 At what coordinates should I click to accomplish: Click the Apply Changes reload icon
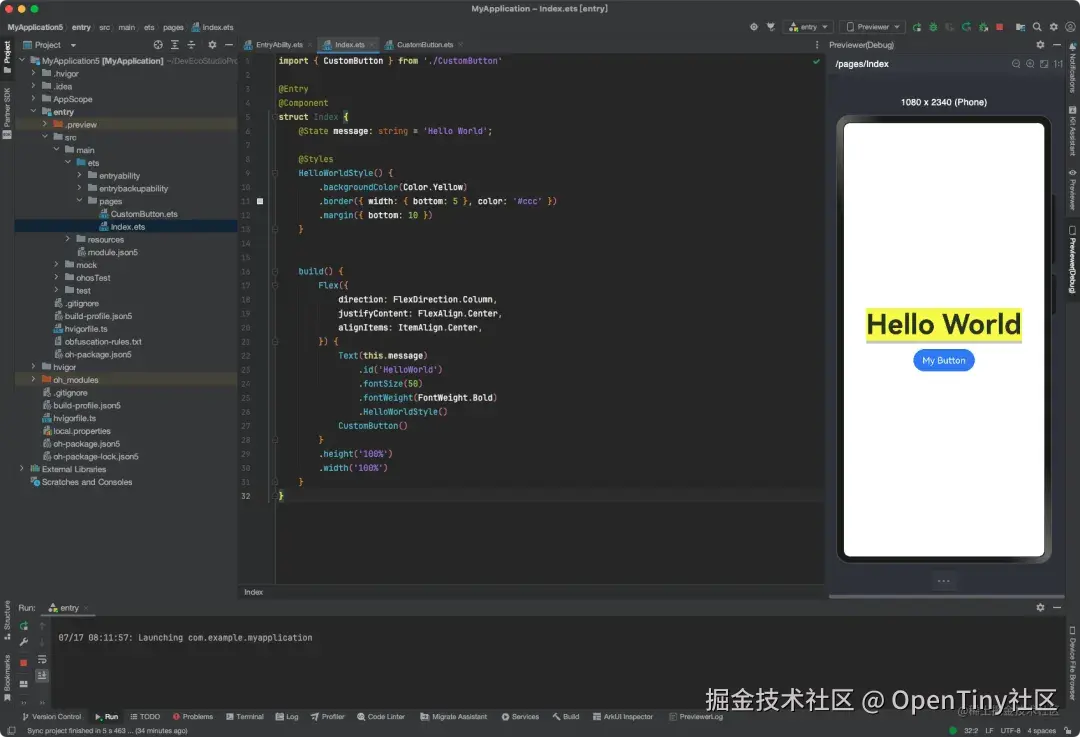coord(966,27)
